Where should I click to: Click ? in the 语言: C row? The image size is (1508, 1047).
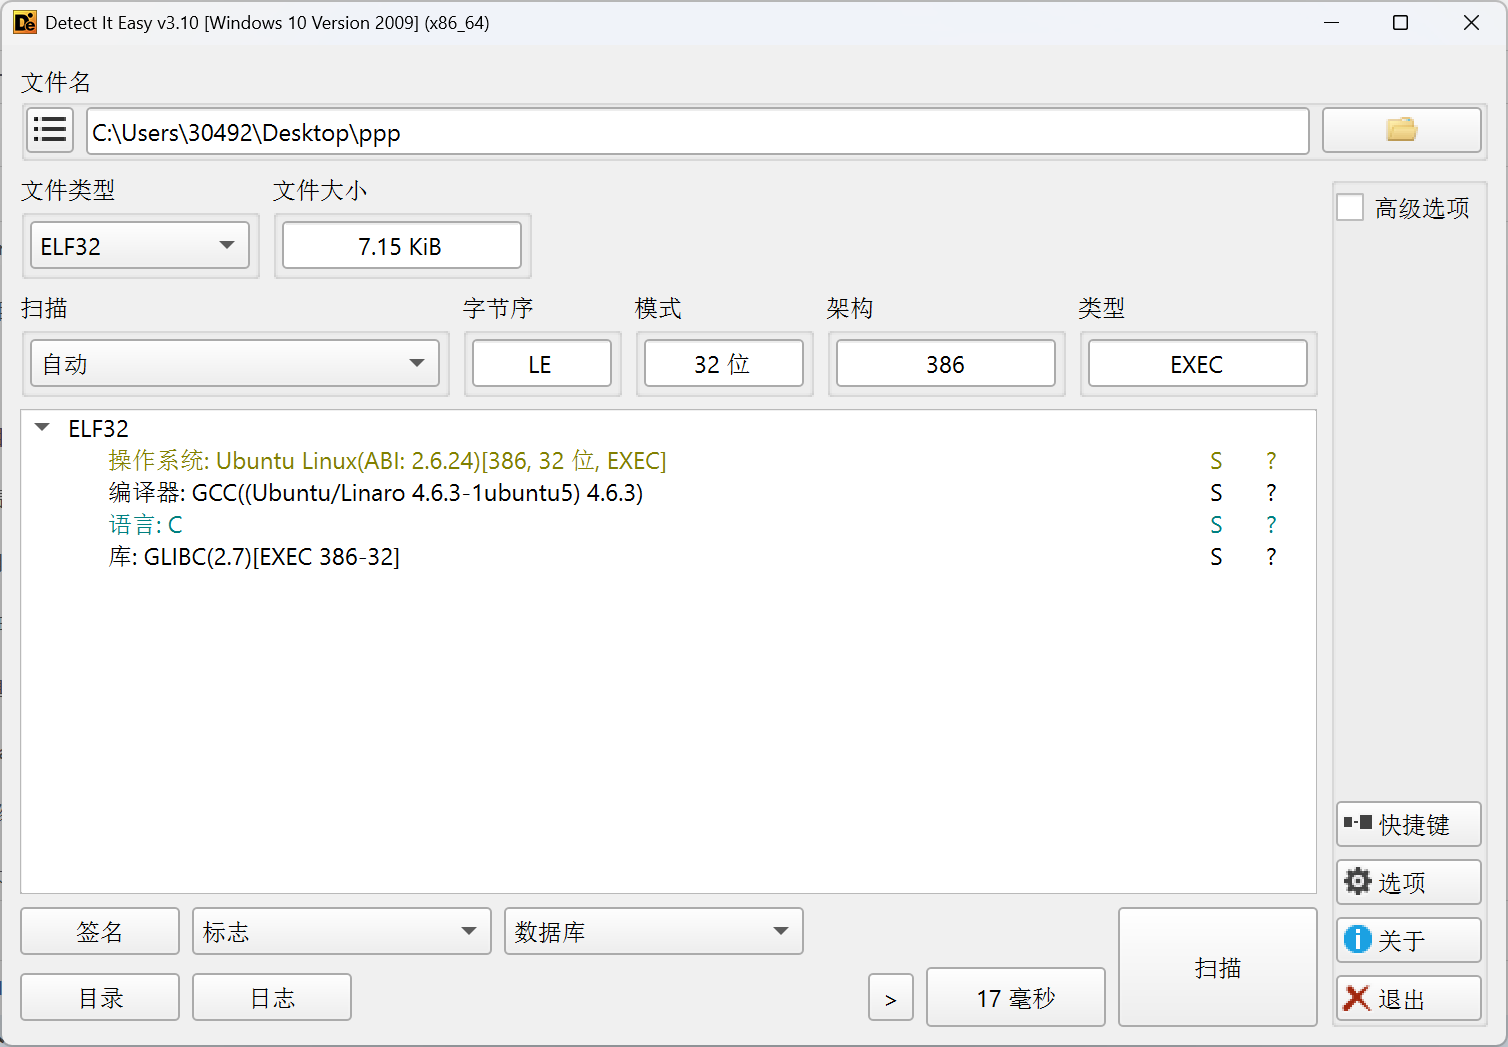pyautogui.click(x=1271, y=525)
